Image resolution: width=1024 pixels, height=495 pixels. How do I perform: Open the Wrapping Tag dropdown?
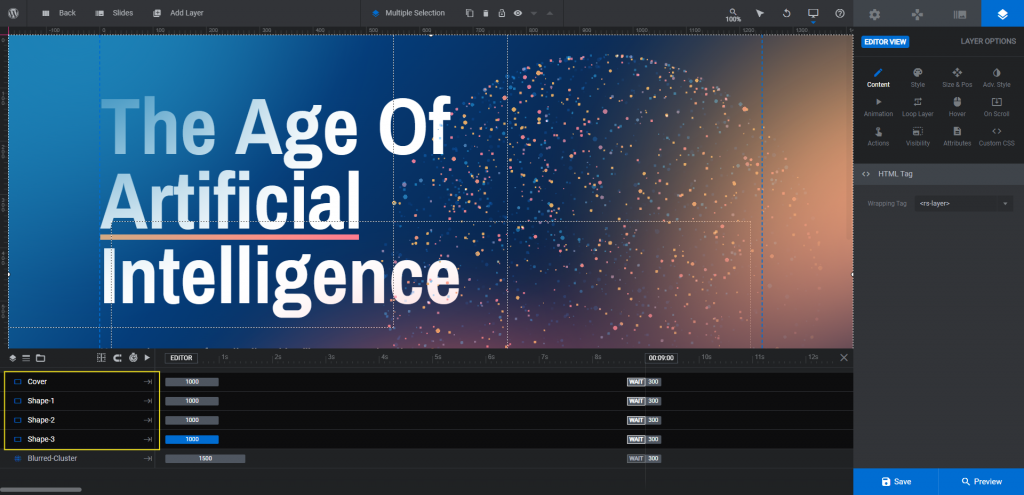pos(963,203)
